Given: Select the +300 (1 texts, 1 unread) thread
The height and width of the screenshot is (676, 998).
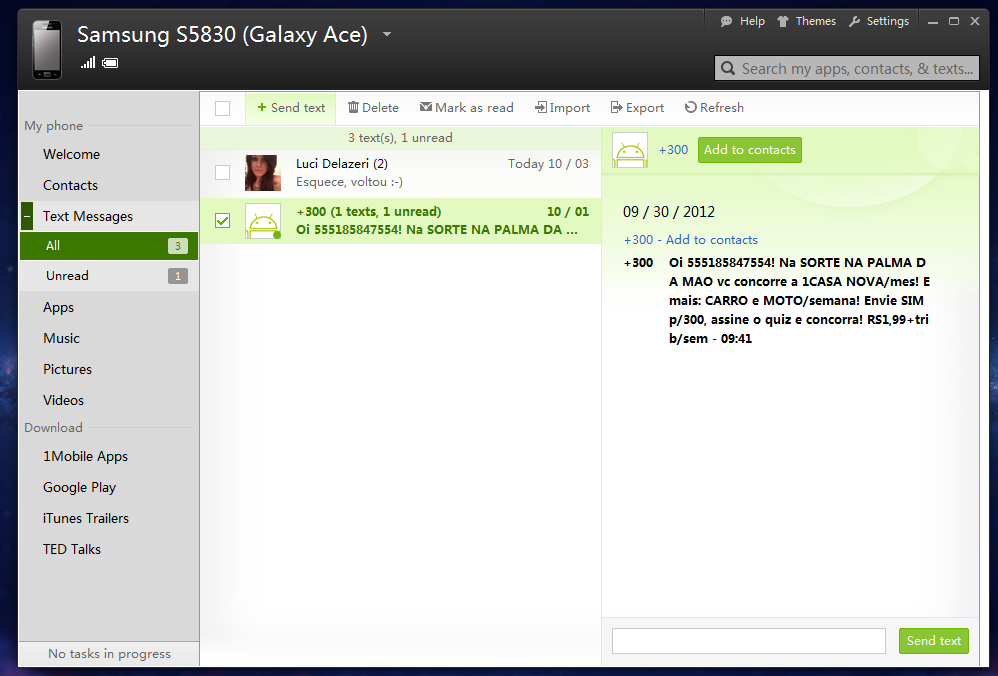Looking at the screenshot, I should coord(400,221).
